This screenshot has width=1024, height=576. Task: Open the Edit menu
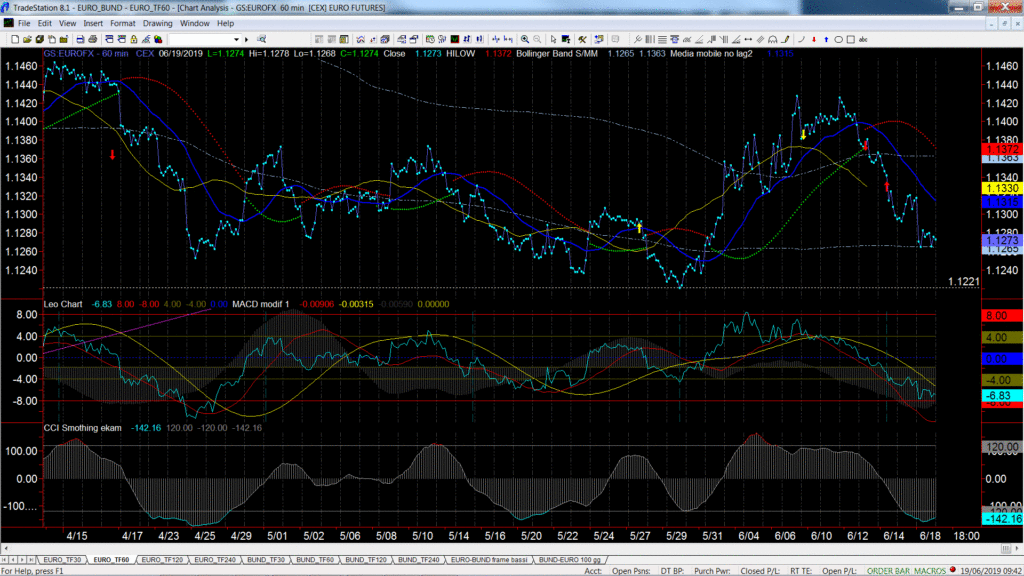[44, 24]
